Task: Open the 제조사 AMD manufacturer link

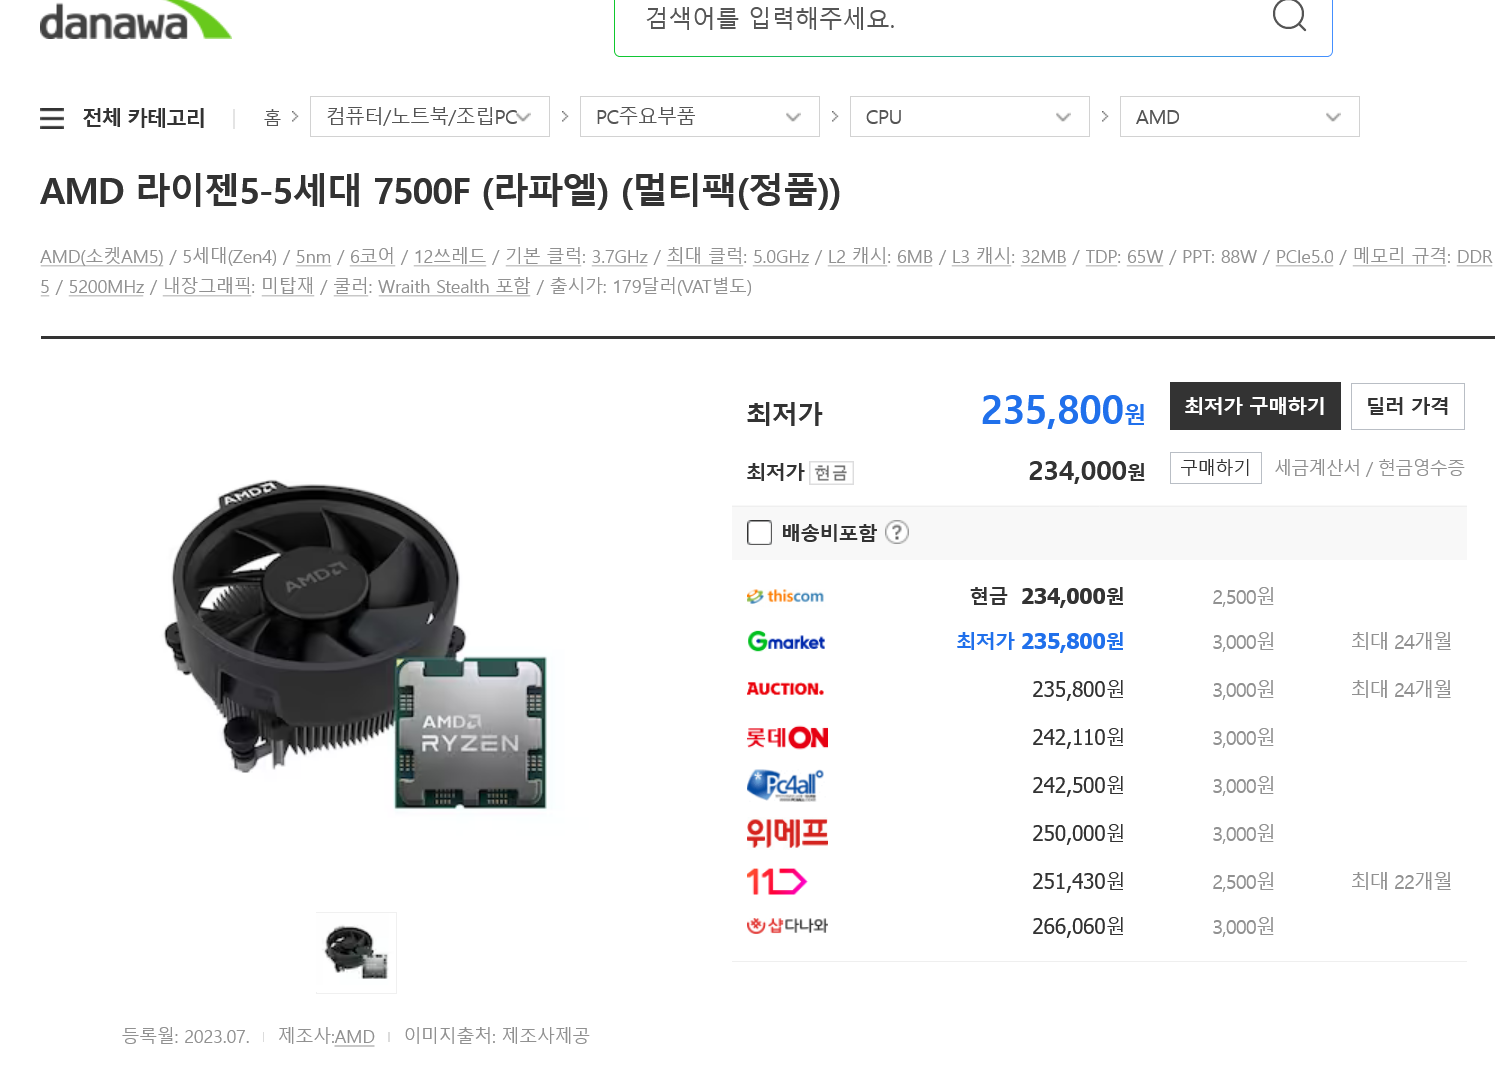Action: (354, 1037)
